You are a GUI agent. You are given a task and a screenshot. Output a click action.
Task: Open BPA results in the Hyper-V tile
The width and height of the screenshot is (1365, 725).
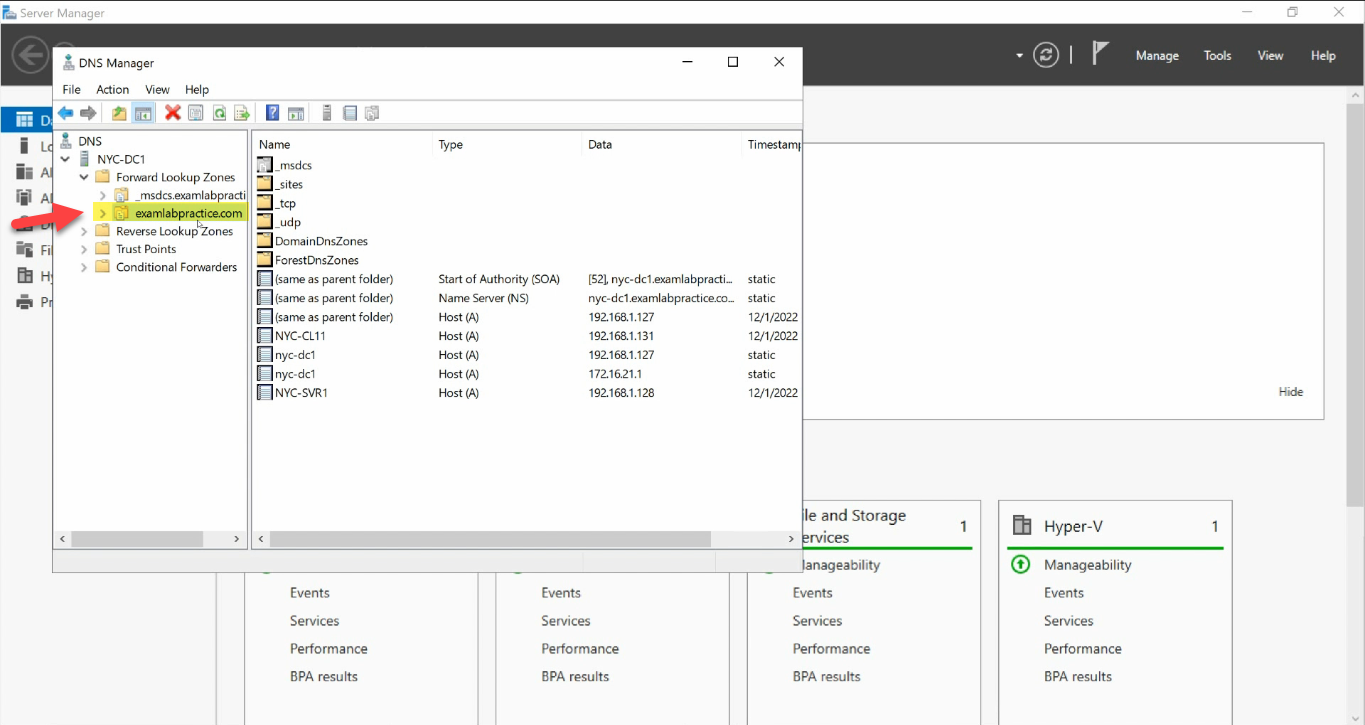pos(1078,677)
